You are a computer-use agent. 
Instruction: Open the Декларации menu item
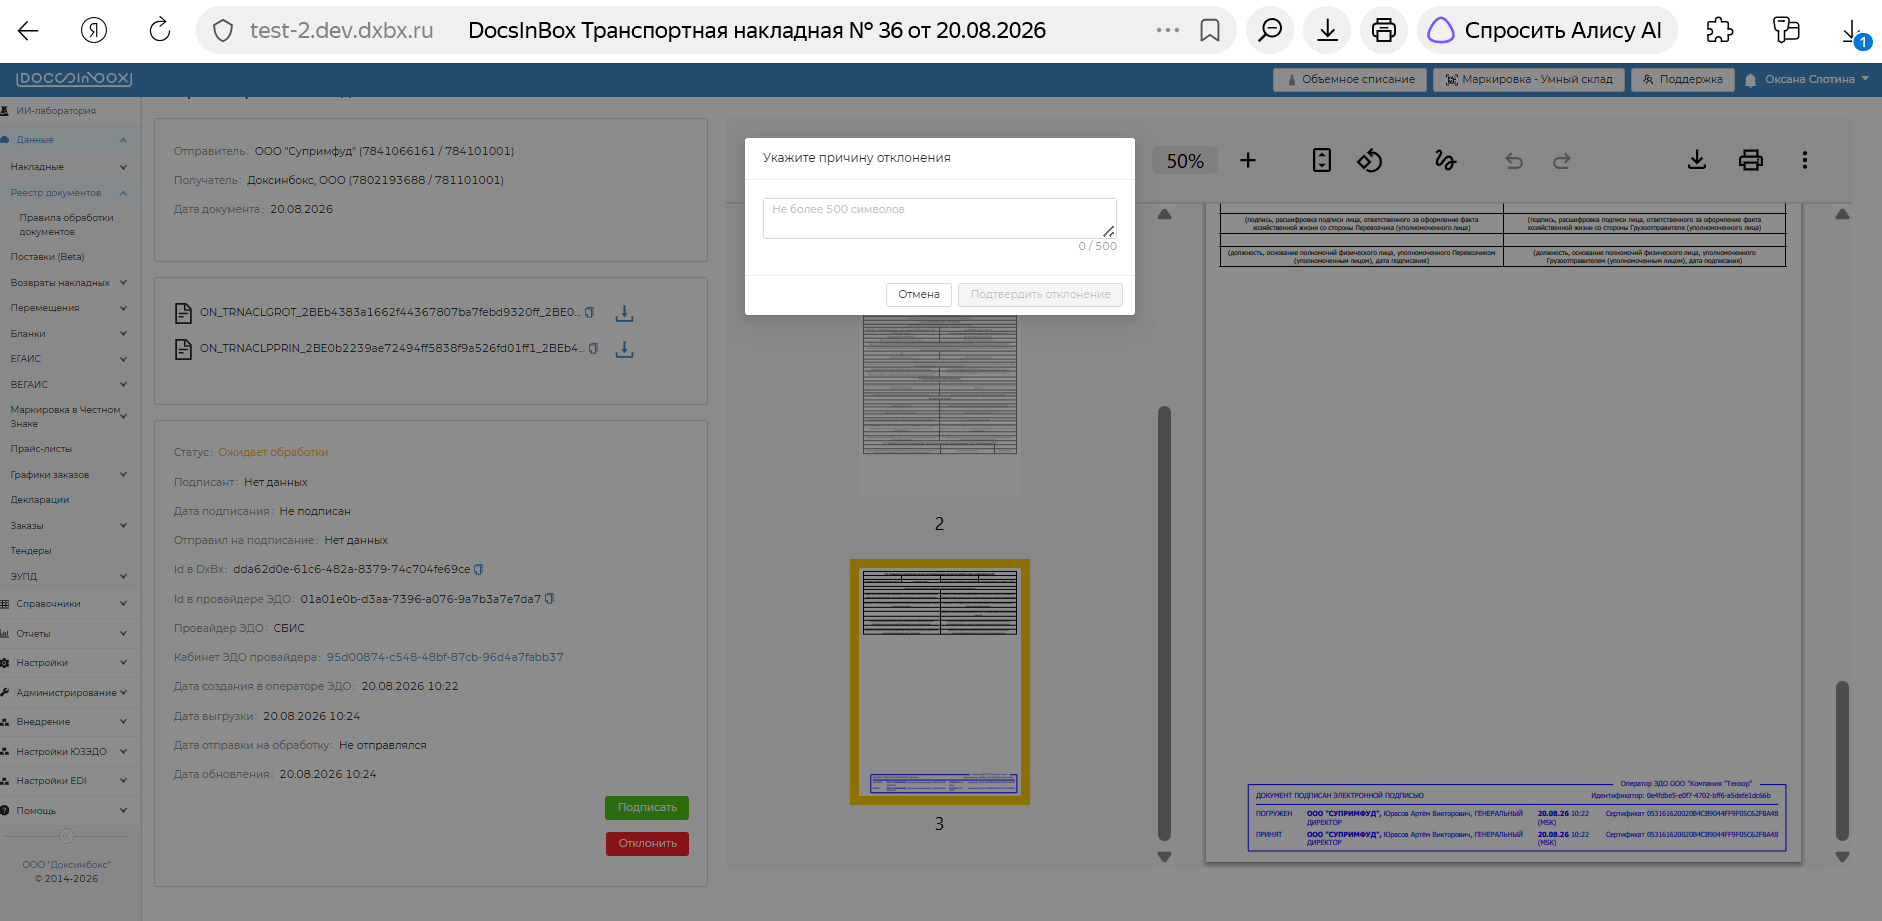[x=40, y=500]
